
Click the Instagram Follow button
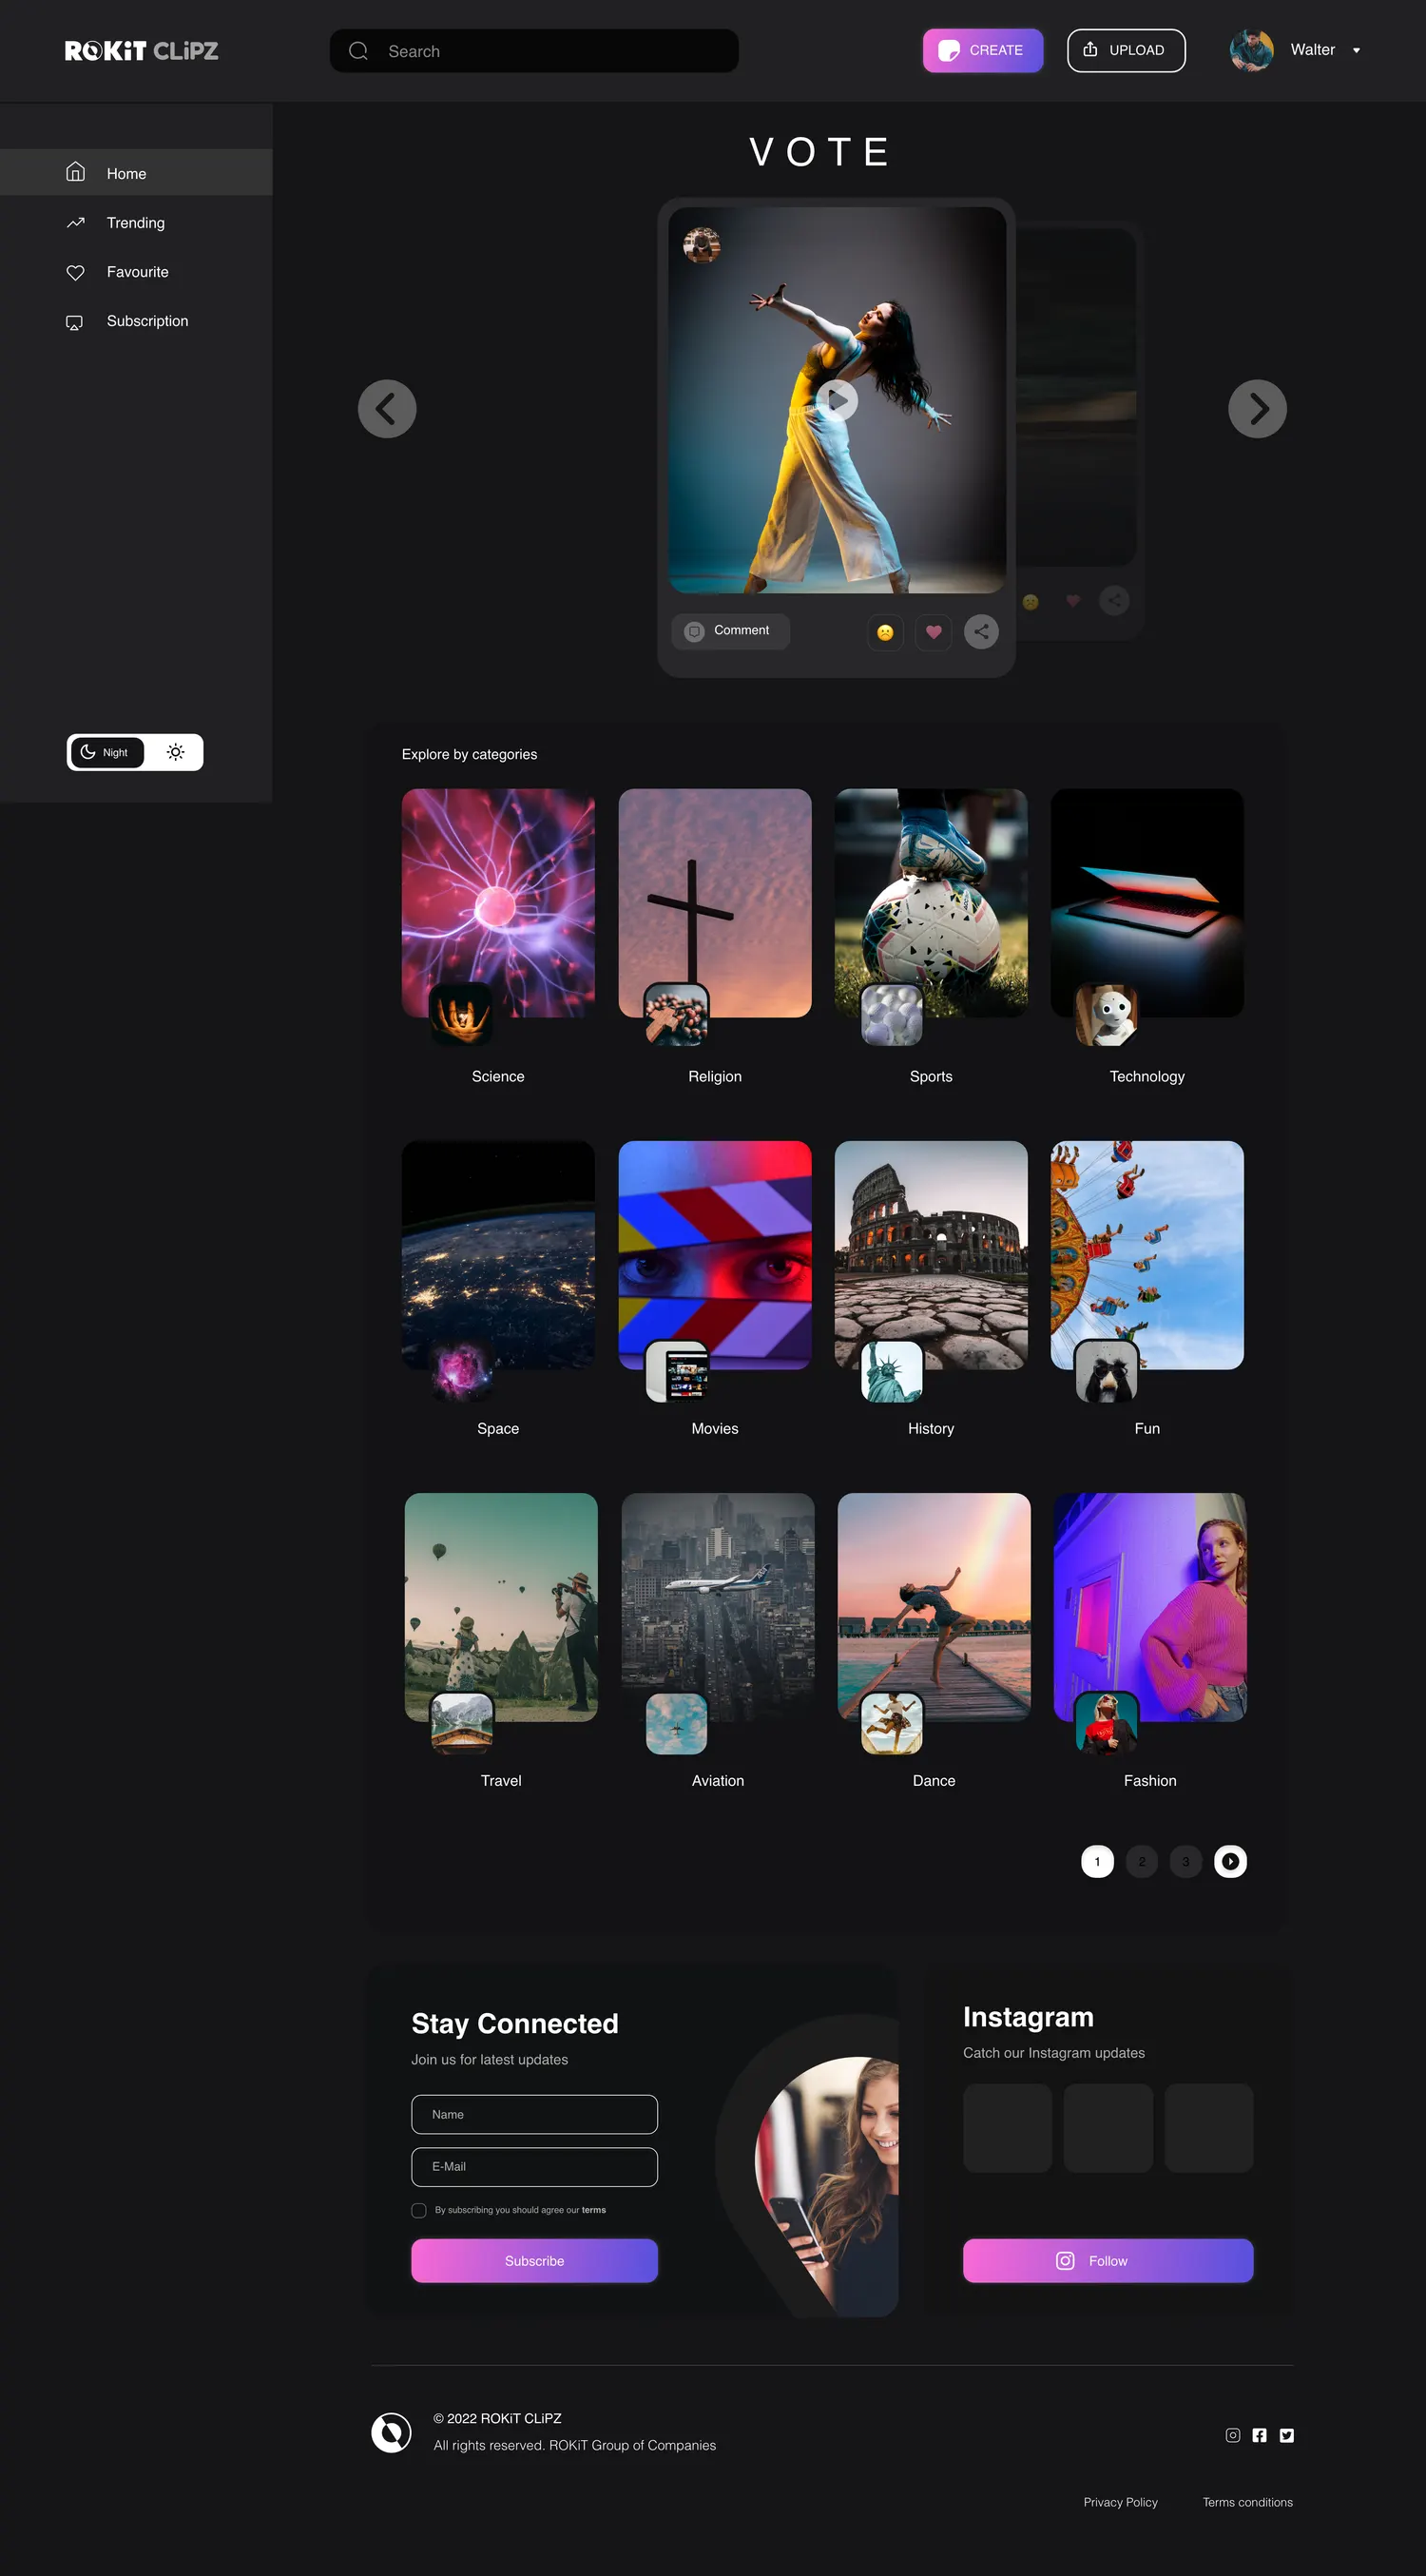pos(1107,2260)
